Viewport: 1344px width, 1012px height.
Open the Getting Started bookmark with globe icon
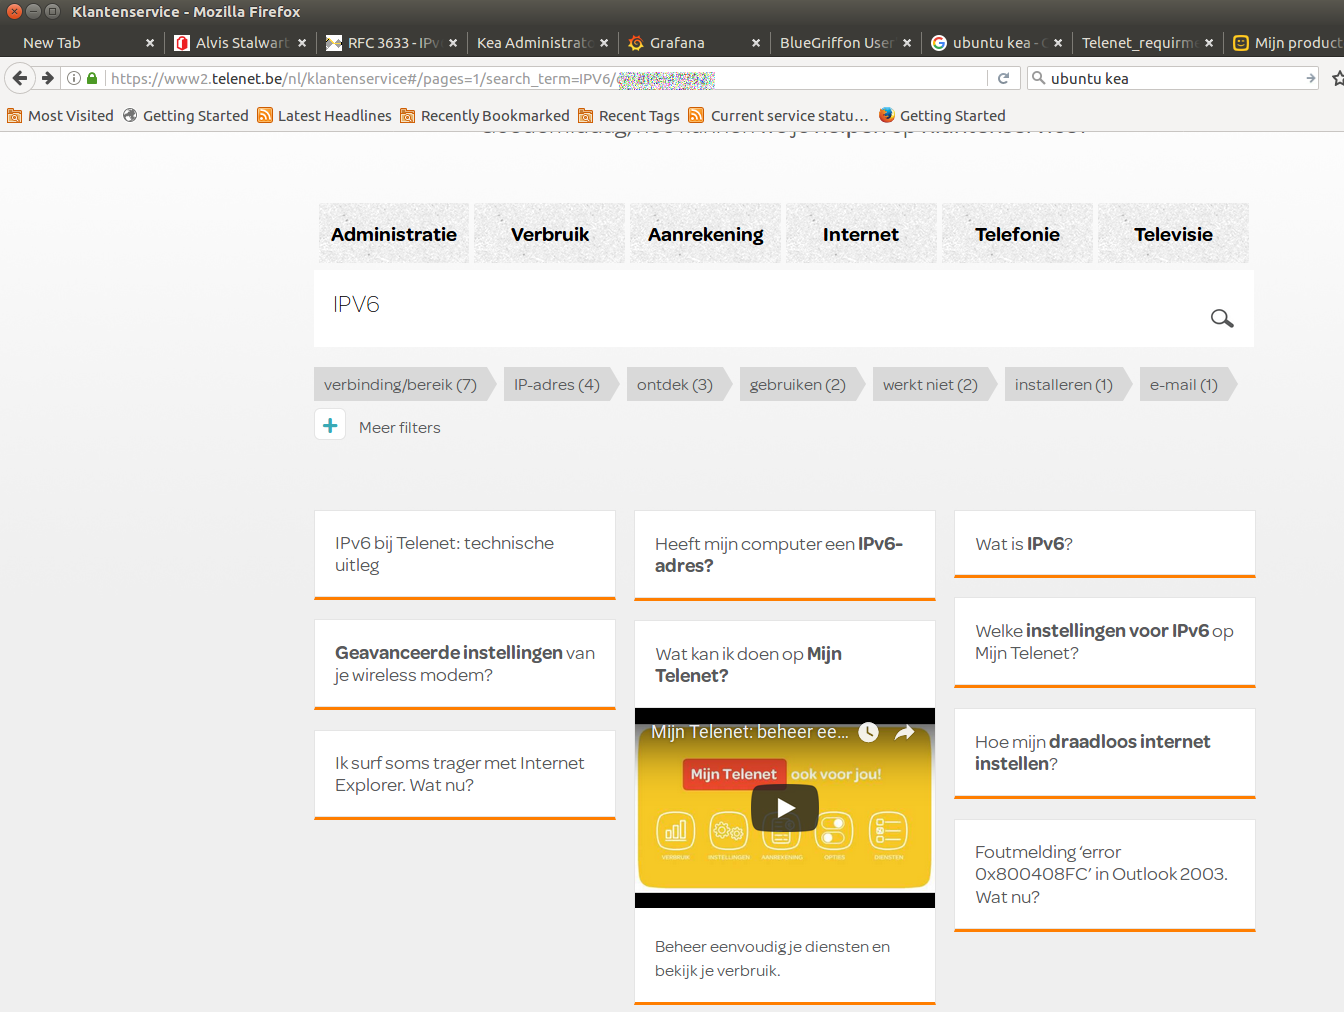185,116
